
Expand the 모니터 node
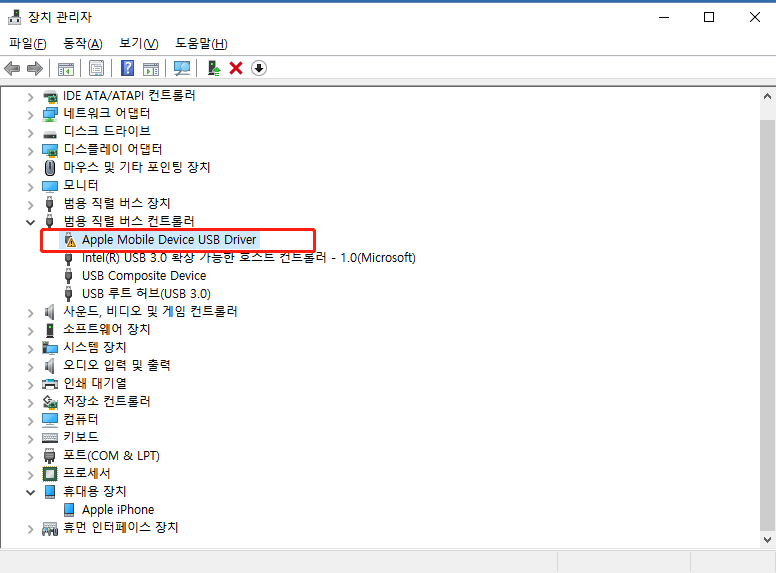(31, 187)
